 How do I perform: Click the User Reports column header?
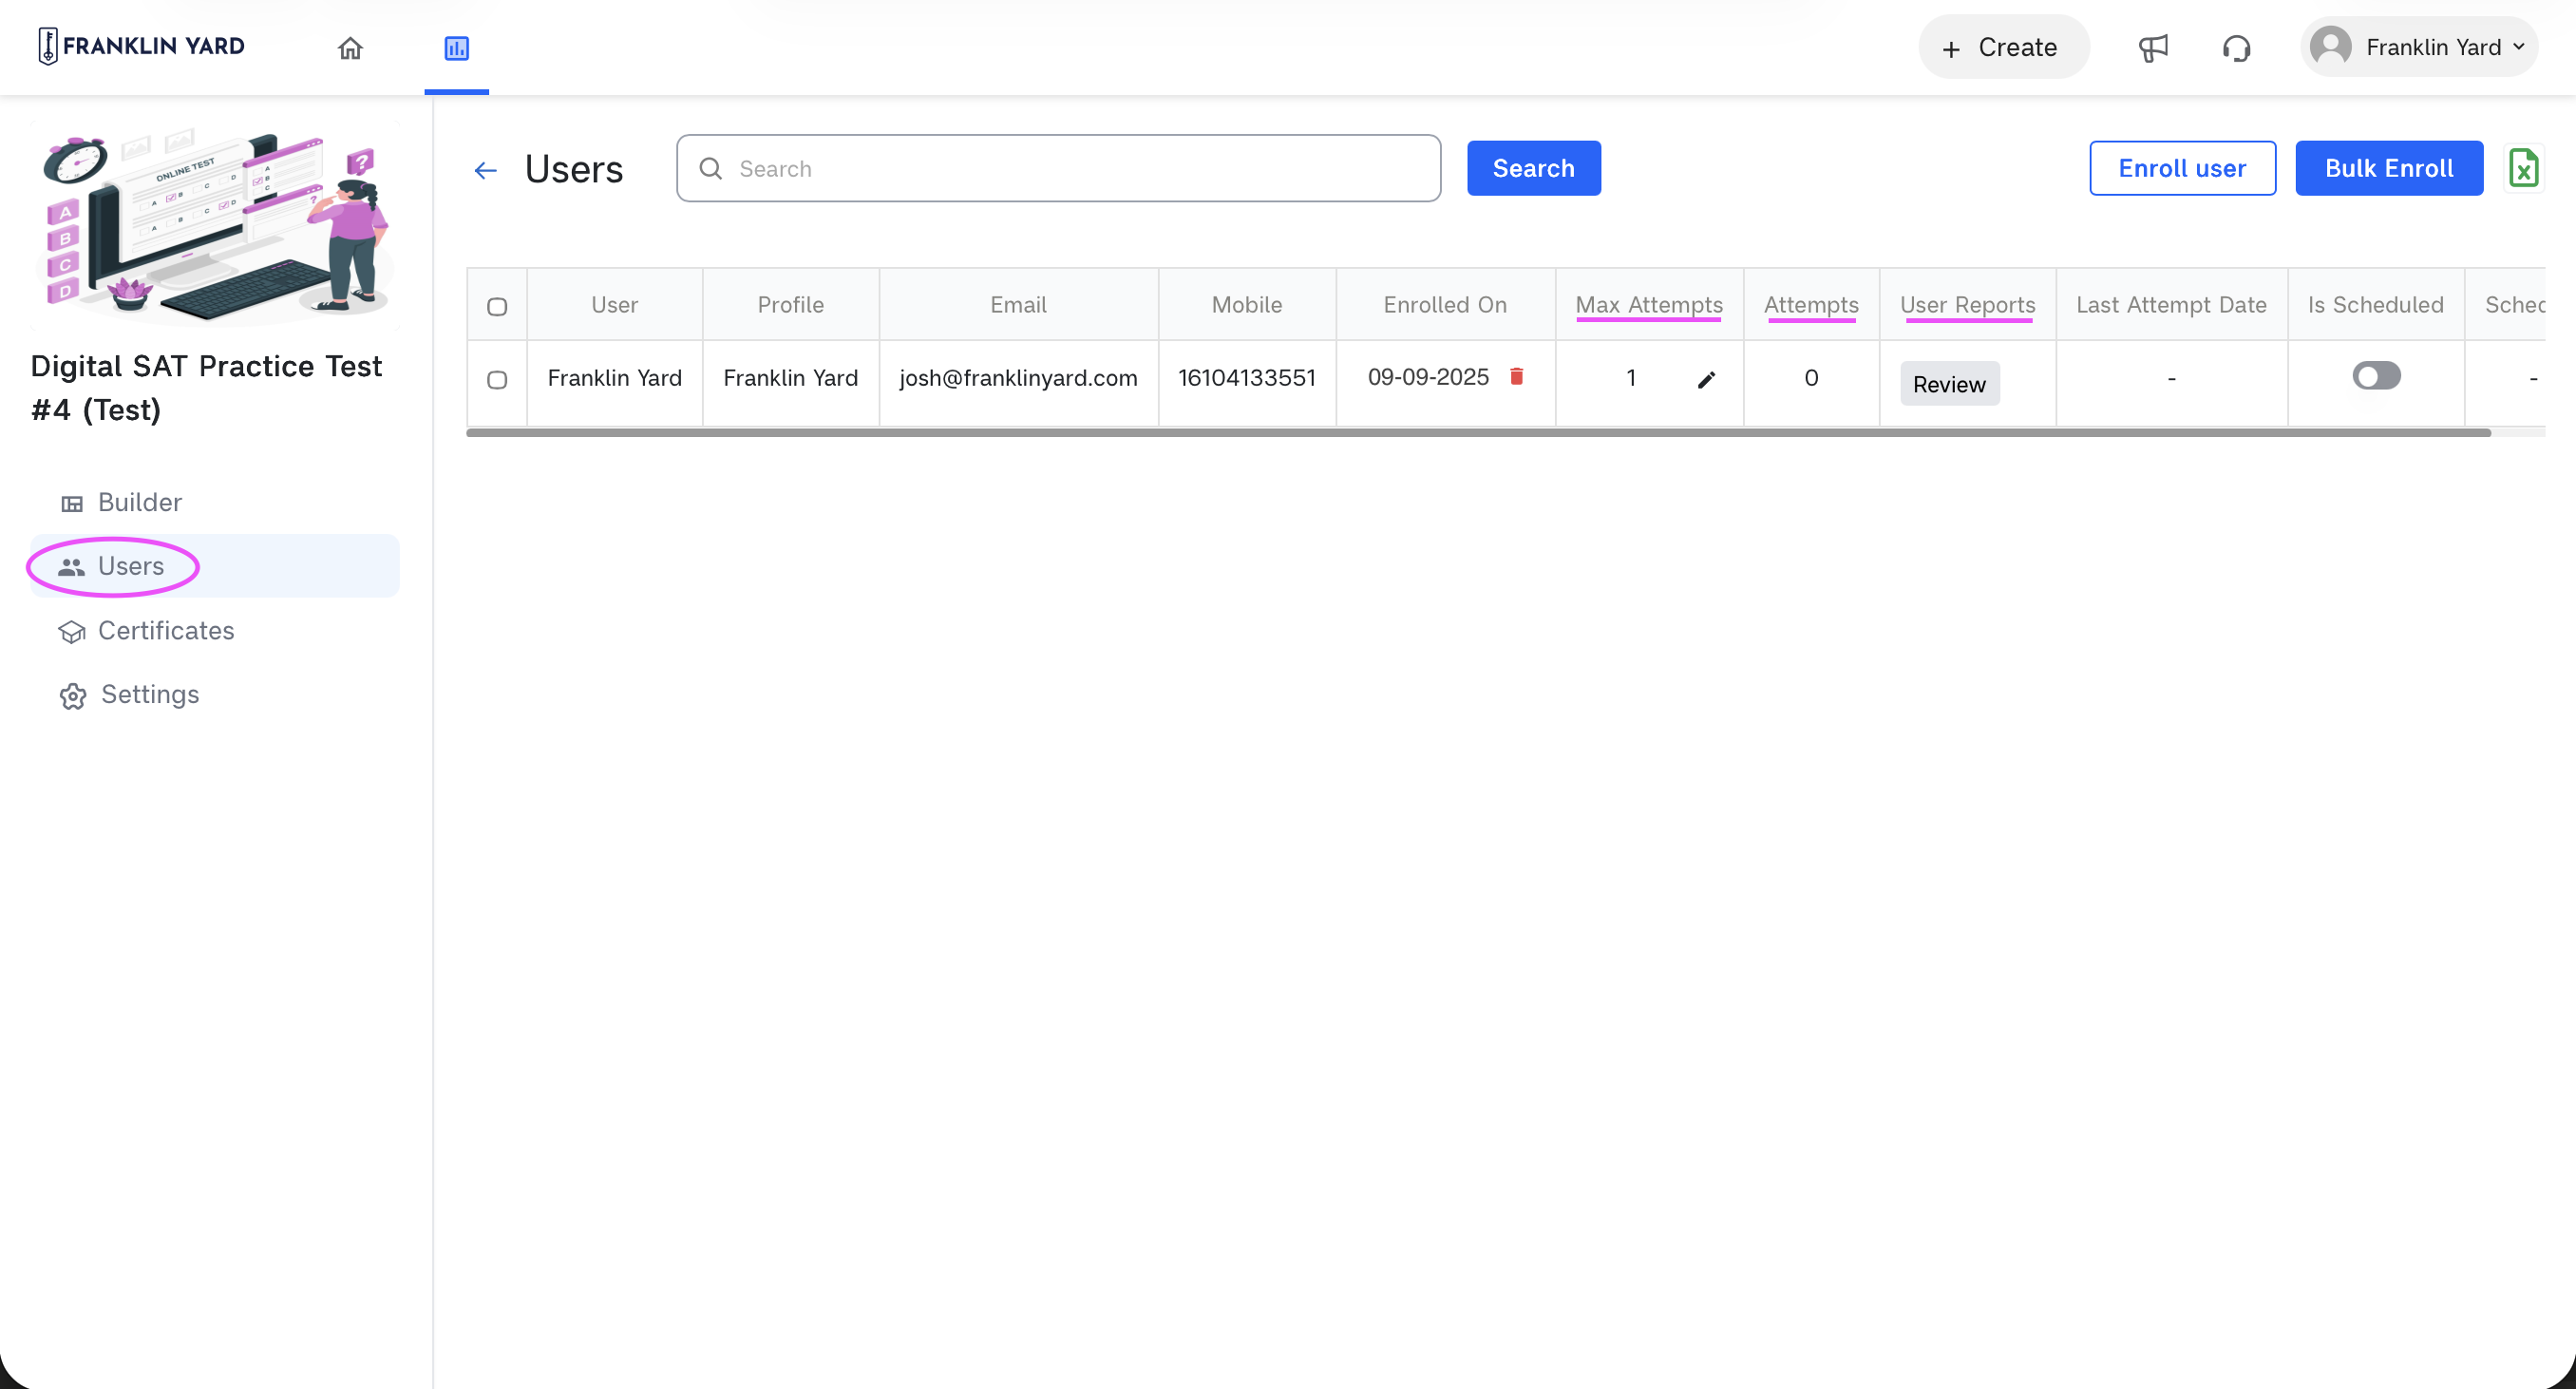(1967, 305)
